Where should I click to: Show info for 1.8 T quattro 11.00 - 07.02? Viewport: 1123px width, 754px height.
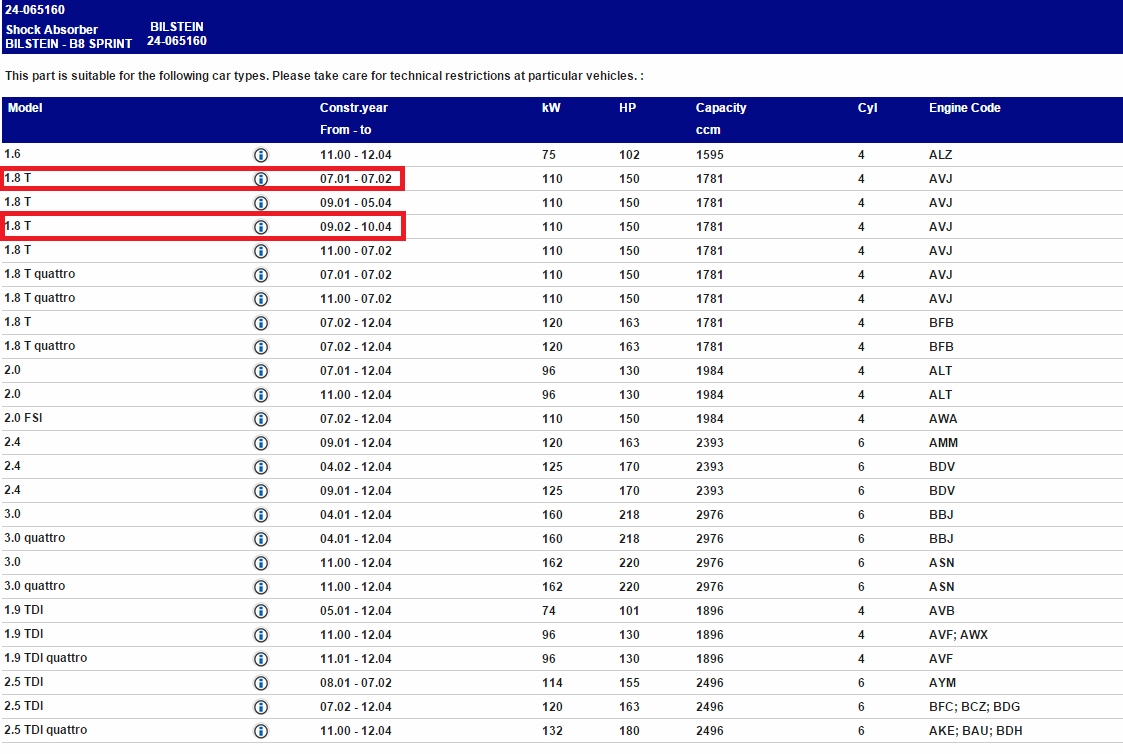coord(261,299)
